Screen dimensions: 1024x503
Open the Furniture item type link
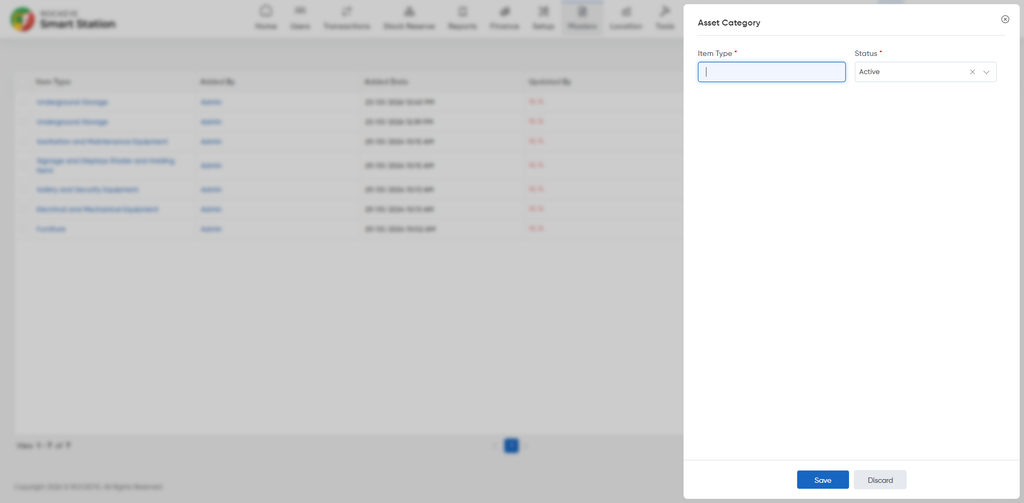[51, 229]
